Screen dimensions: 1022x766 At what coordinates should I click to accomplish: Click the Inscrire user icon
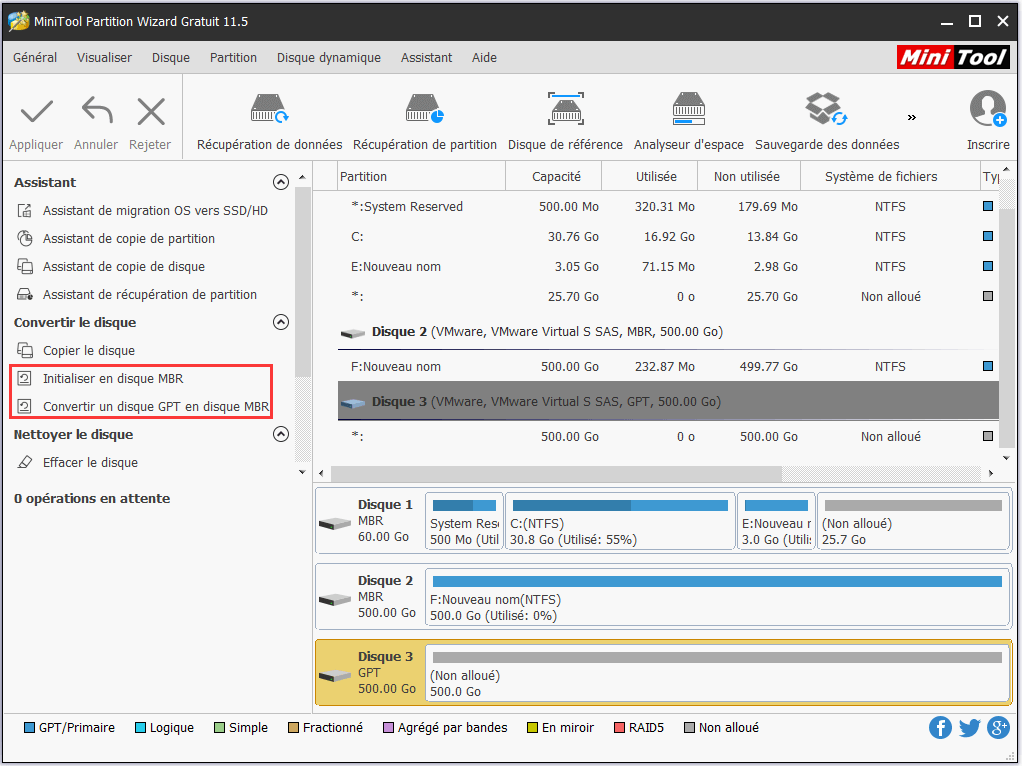pyautogui.click(x=987, y=109)
